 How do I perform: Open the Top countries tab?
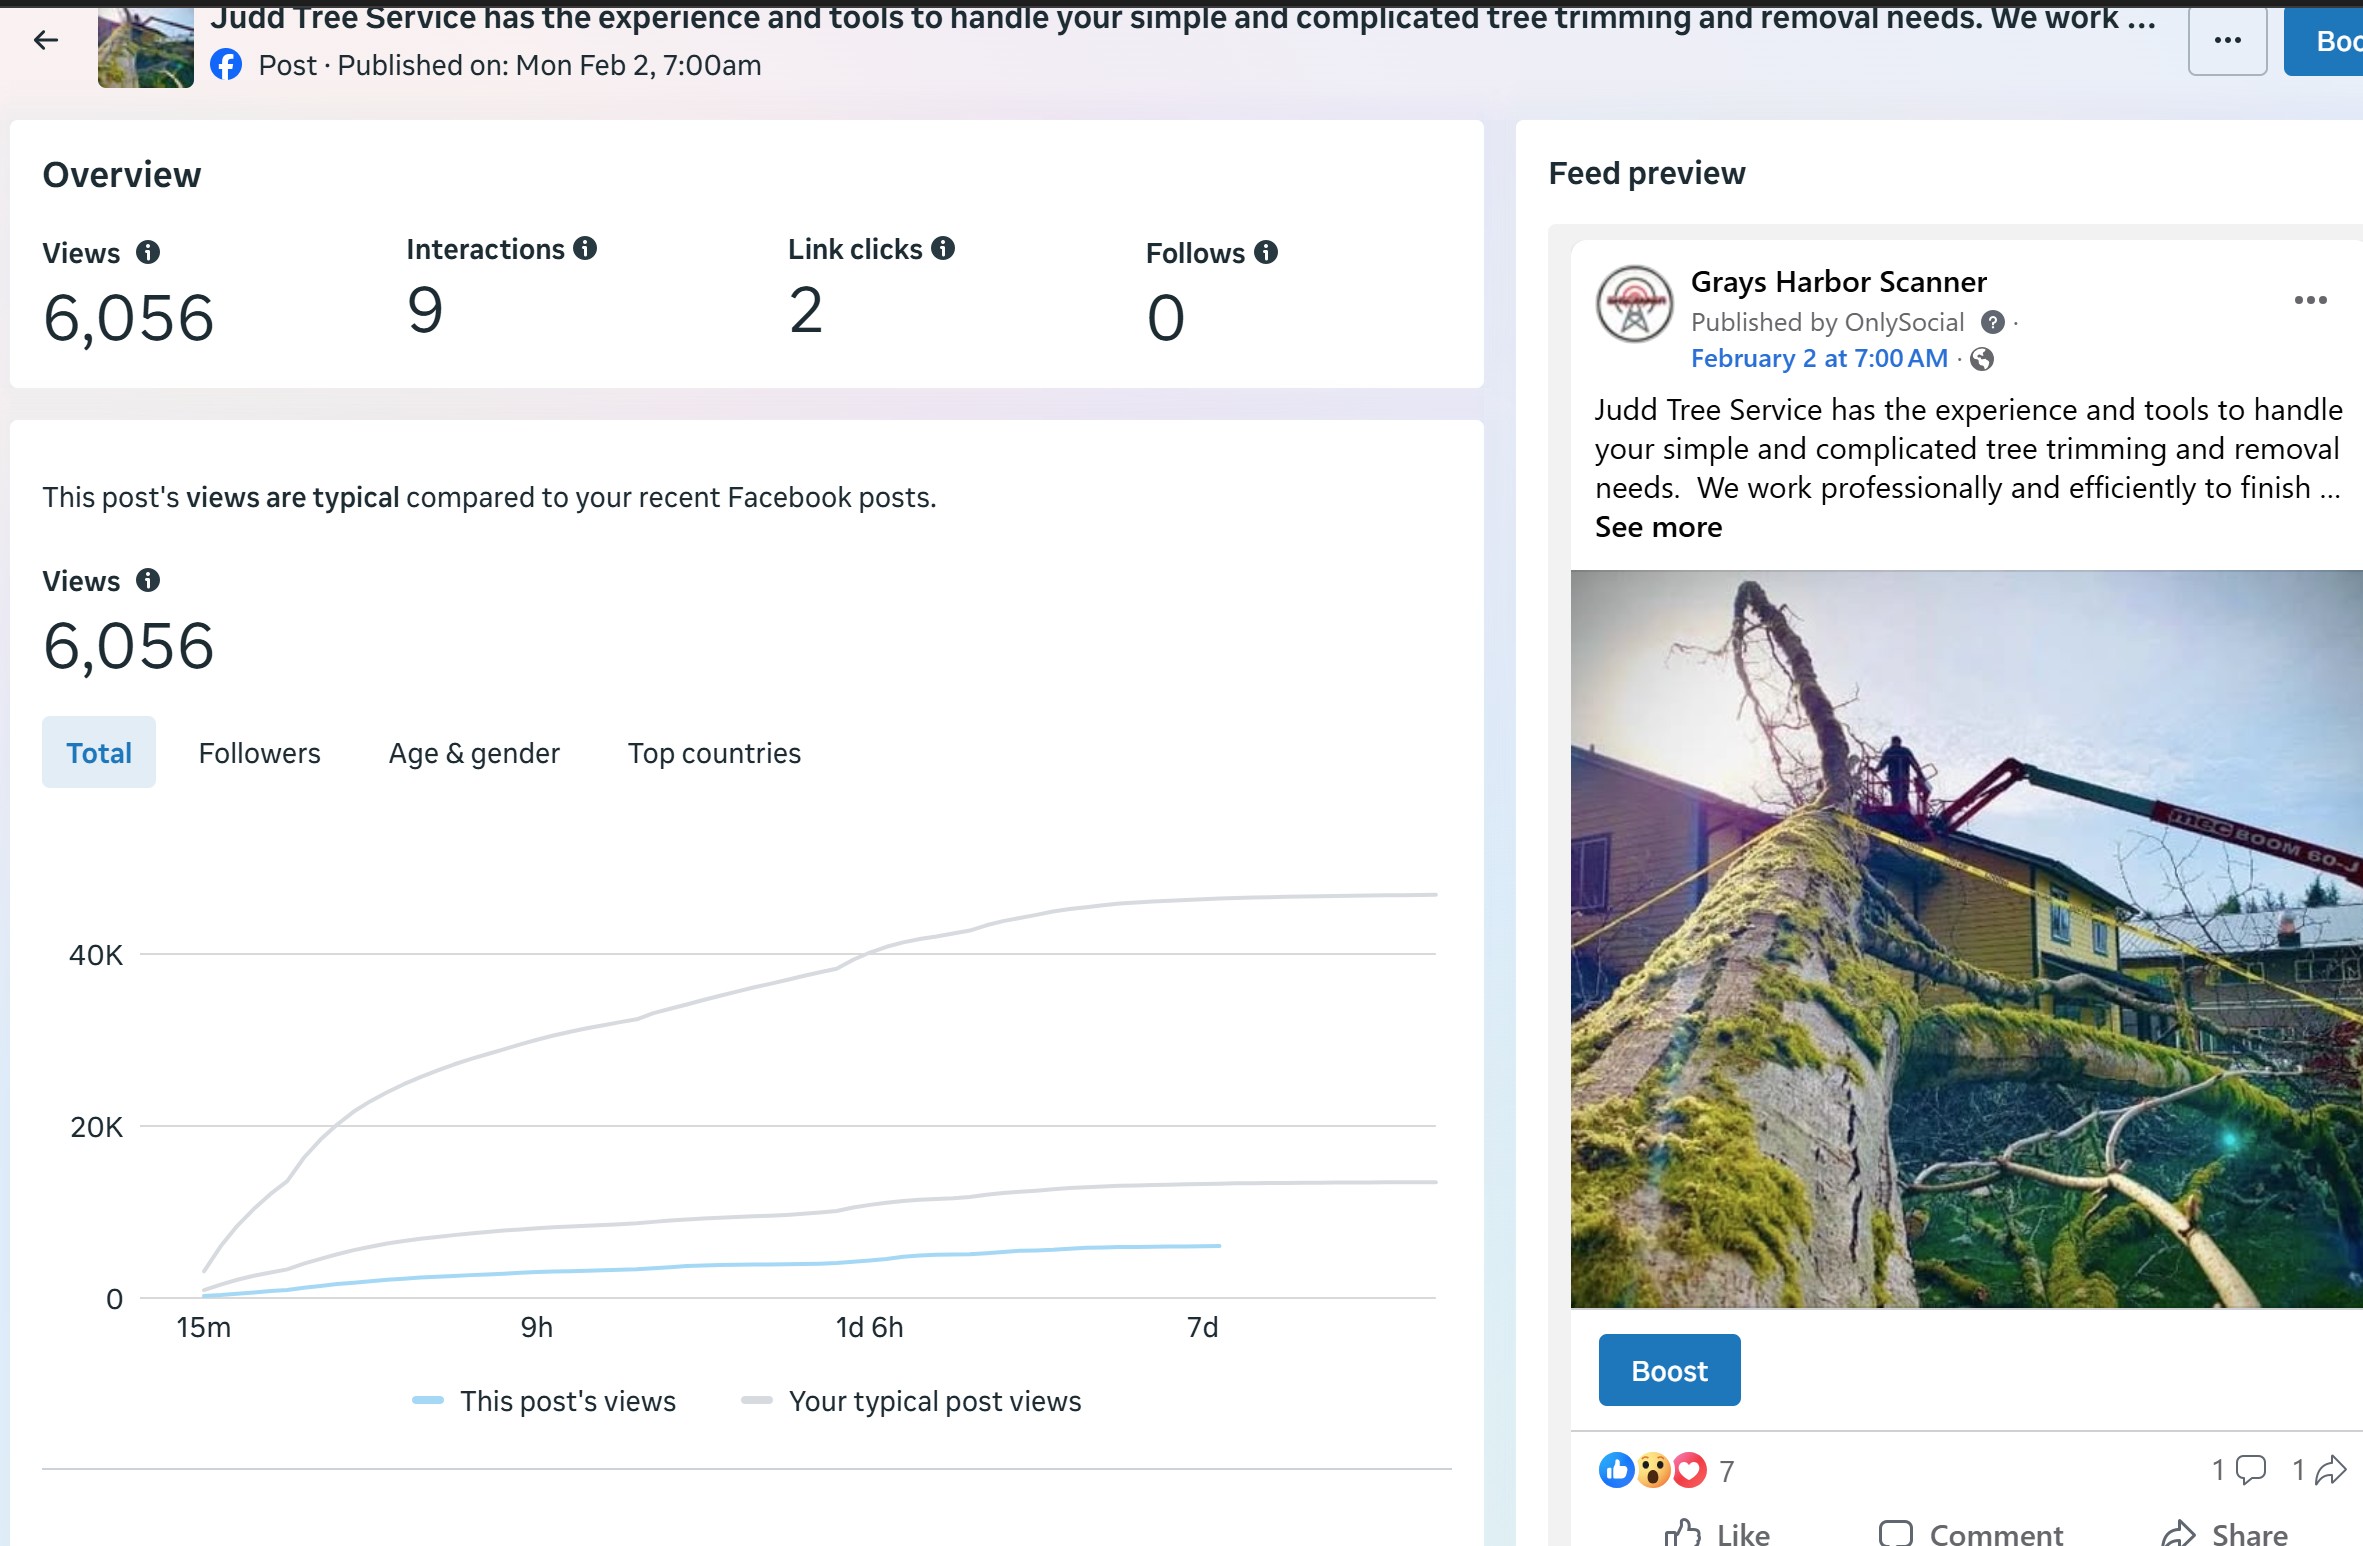pos(714,752)
